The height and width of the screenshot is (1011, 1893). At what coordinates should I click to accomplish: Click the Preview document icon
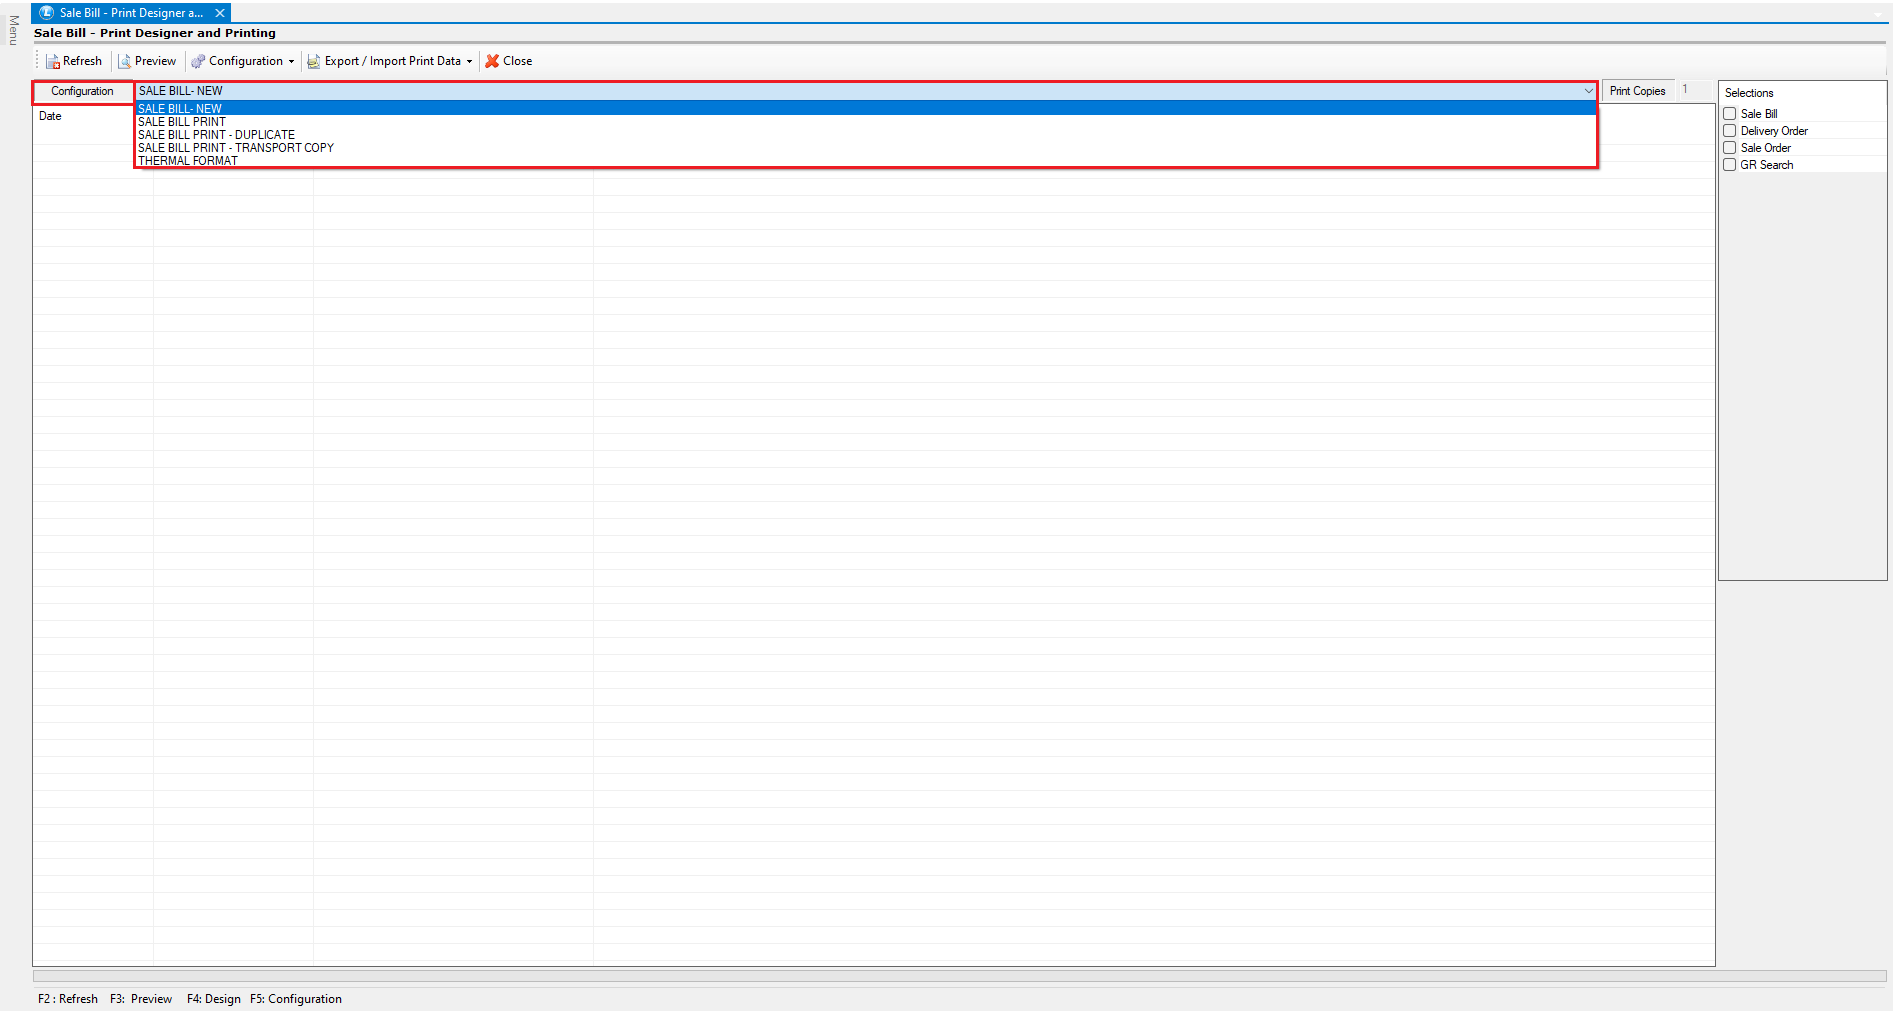point(125,62)
